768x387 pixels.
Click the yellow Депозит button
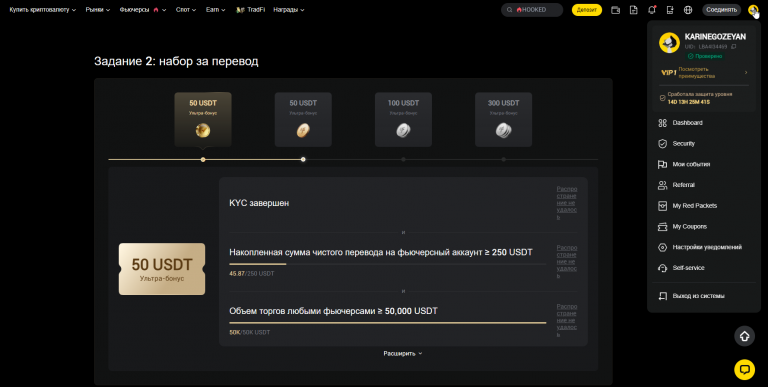point(587,10)
